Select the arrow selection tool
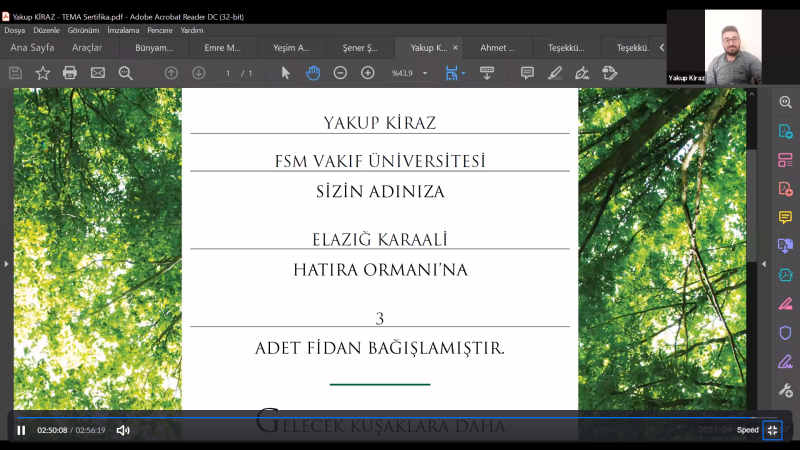 pyautogui.click(x=286, y=73)
